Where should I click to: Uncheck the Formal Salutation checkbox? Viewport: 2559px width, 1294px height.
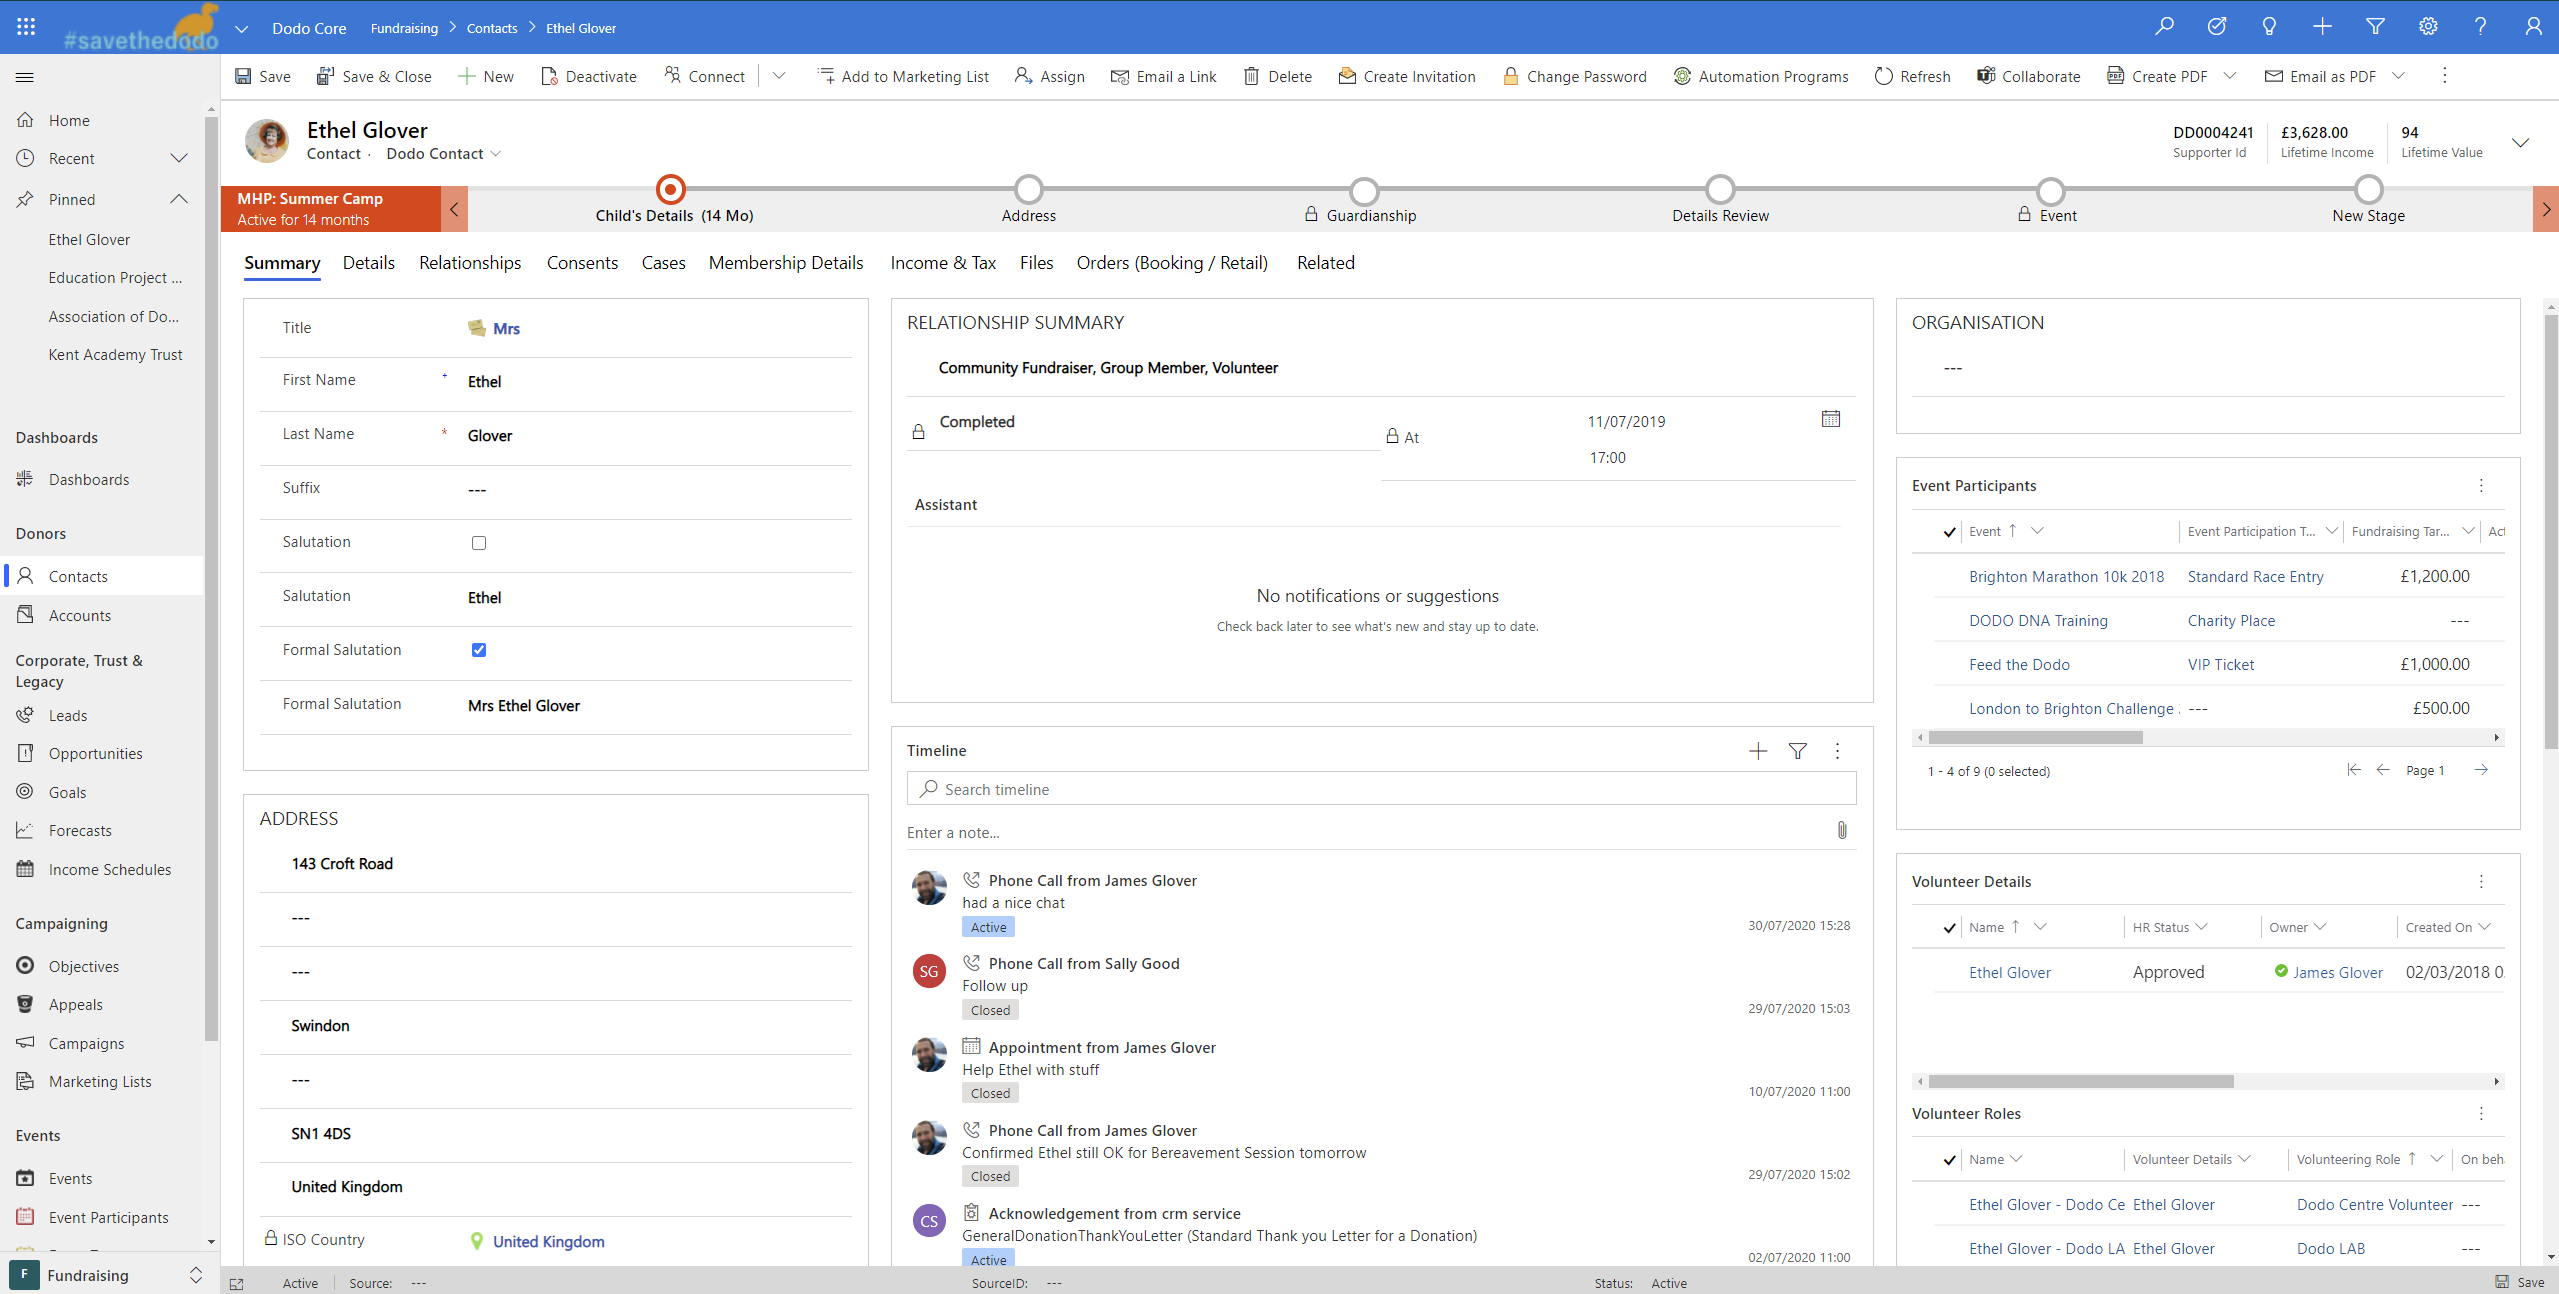point(479,650)
